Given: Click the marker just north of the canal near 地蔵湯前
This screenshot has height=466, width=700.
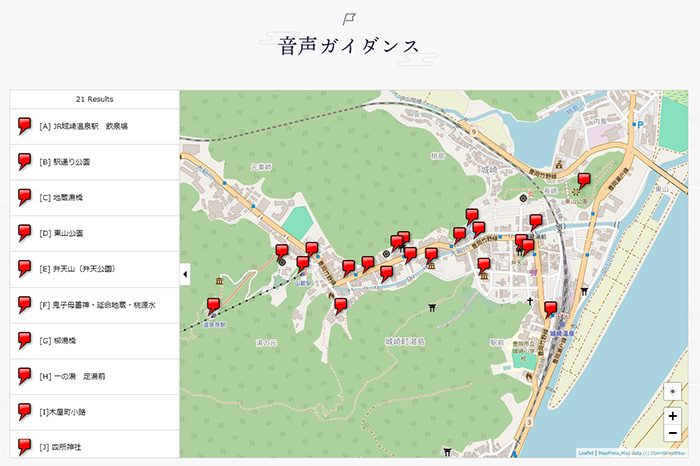Looking at the screenshot, I should click(536, 222).
